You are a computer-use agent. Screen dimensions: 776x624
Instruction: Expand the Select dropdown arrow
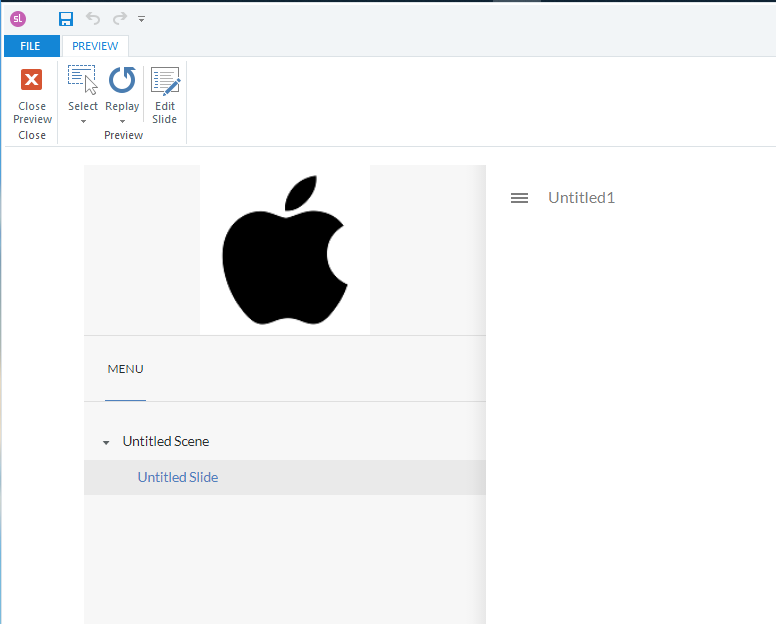(x=83, y=121)
